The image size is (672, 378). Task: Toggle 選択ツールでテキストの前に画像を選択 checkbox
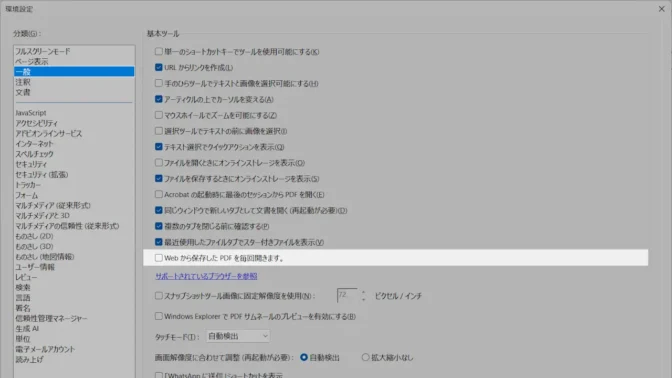click(159, 131)
